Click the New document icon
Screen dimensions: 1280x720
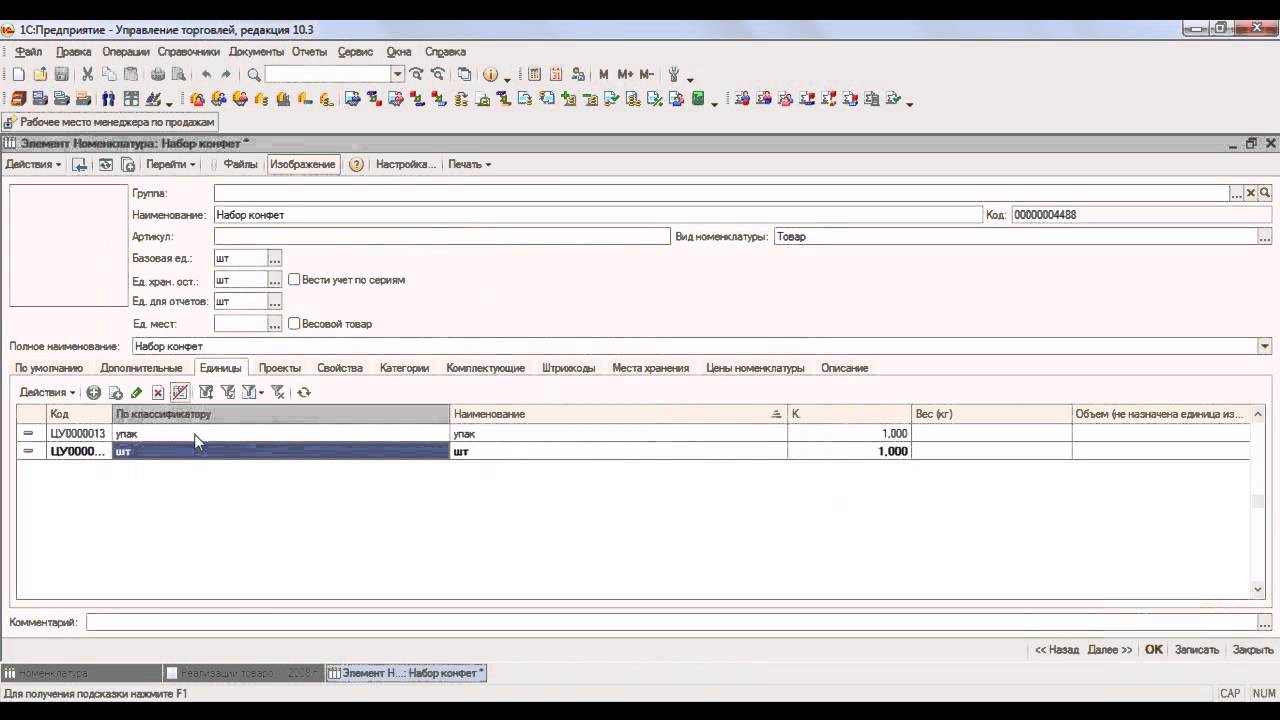[x=18, y=75]
